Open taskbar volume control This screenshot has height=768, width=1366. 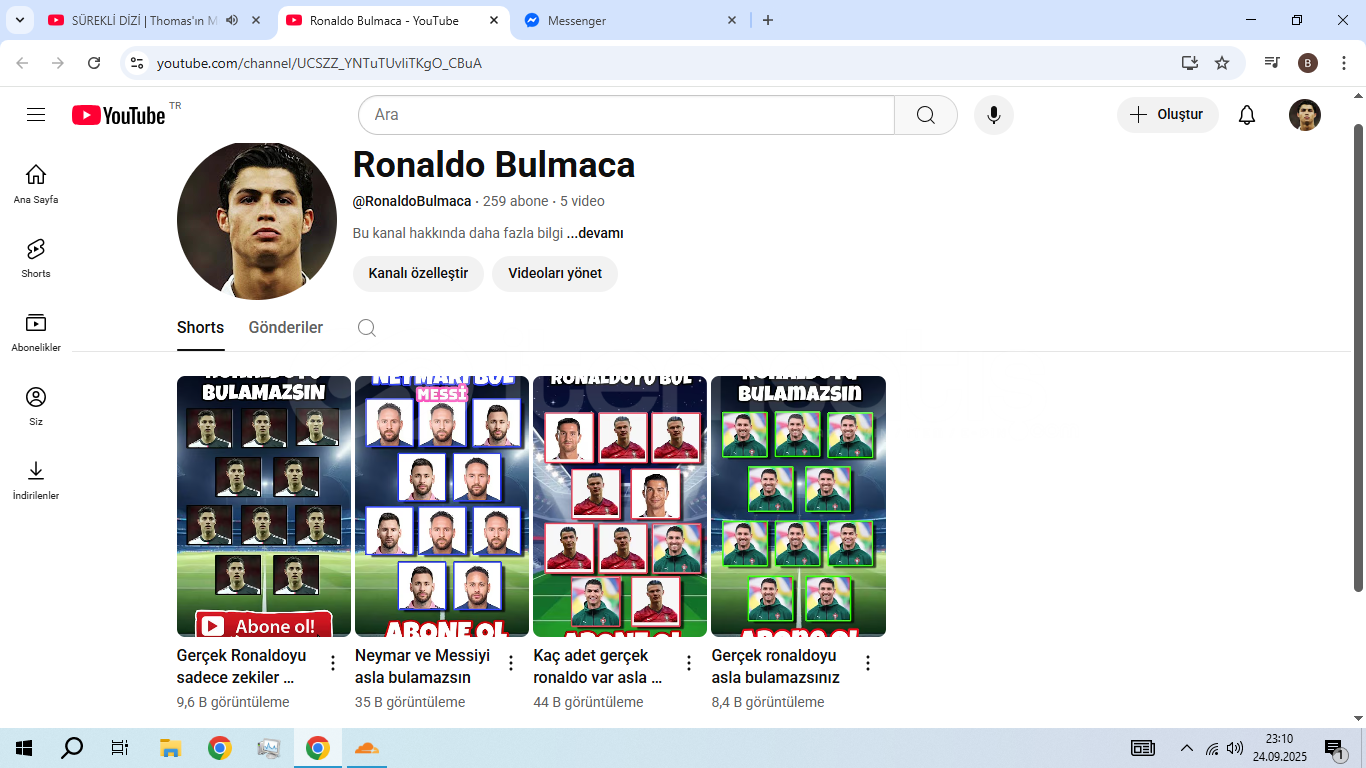click(x=1235, y=748)
